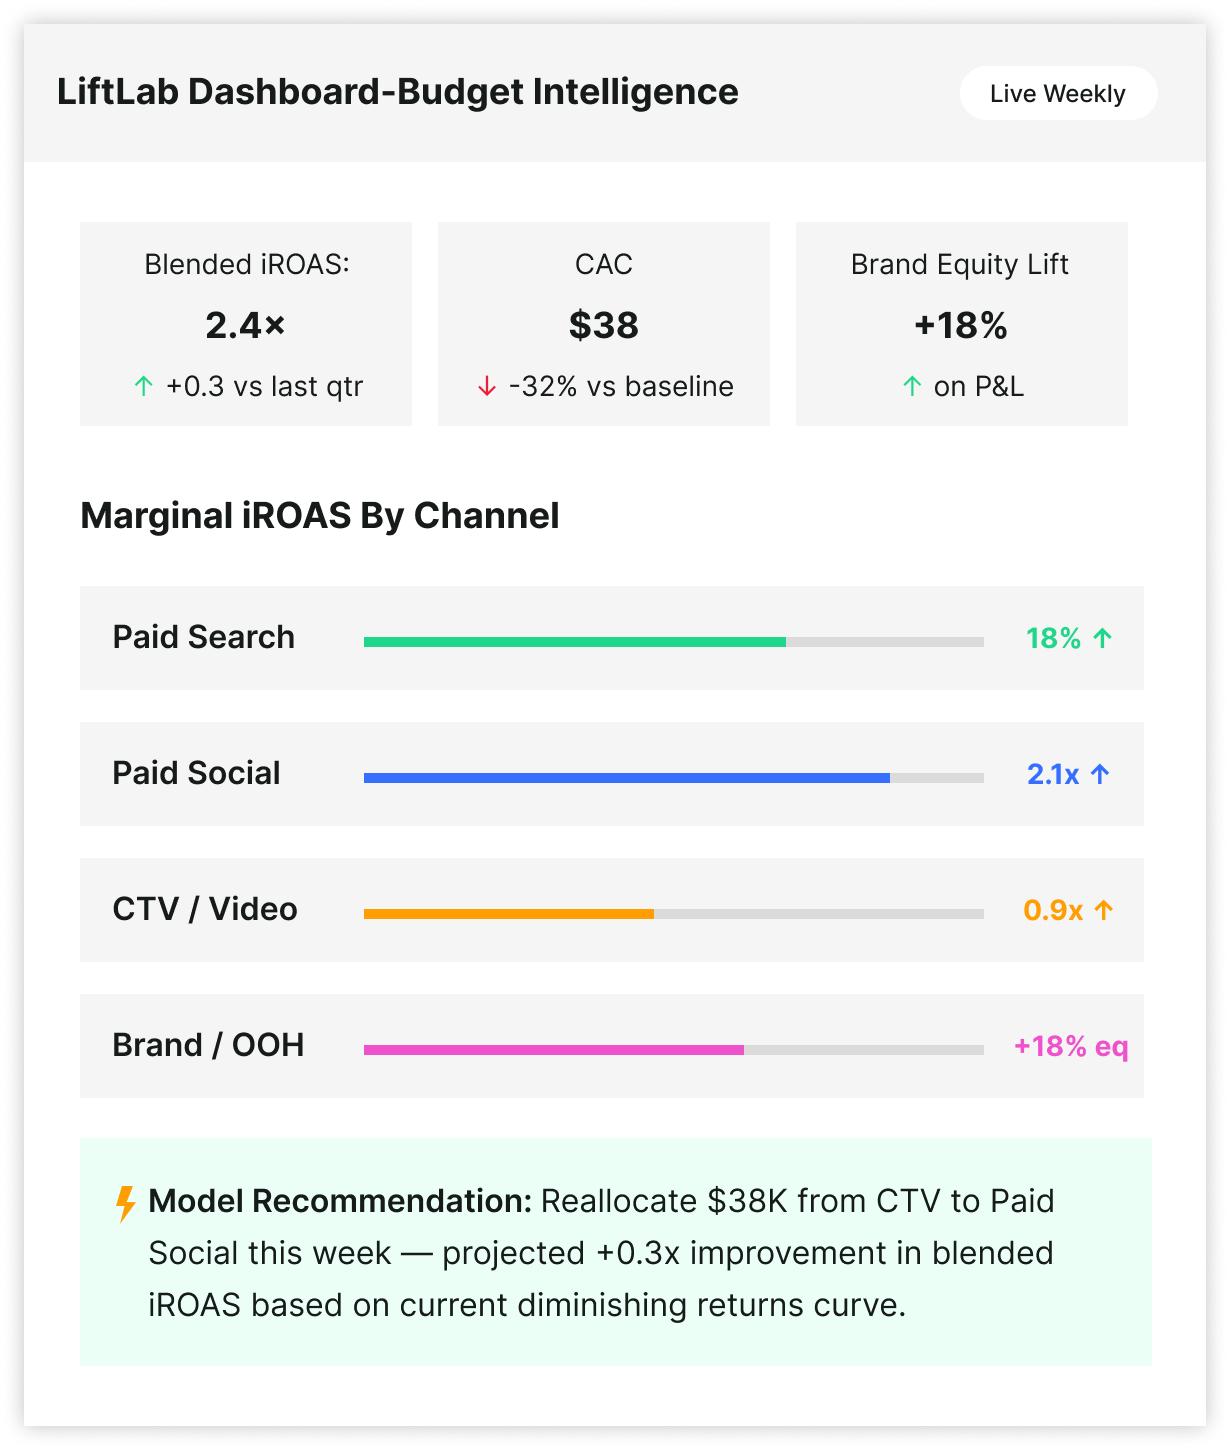Expand the Model Recommendation panel
Viewport: 1230px width, 1450px height.
[611, 1252]
